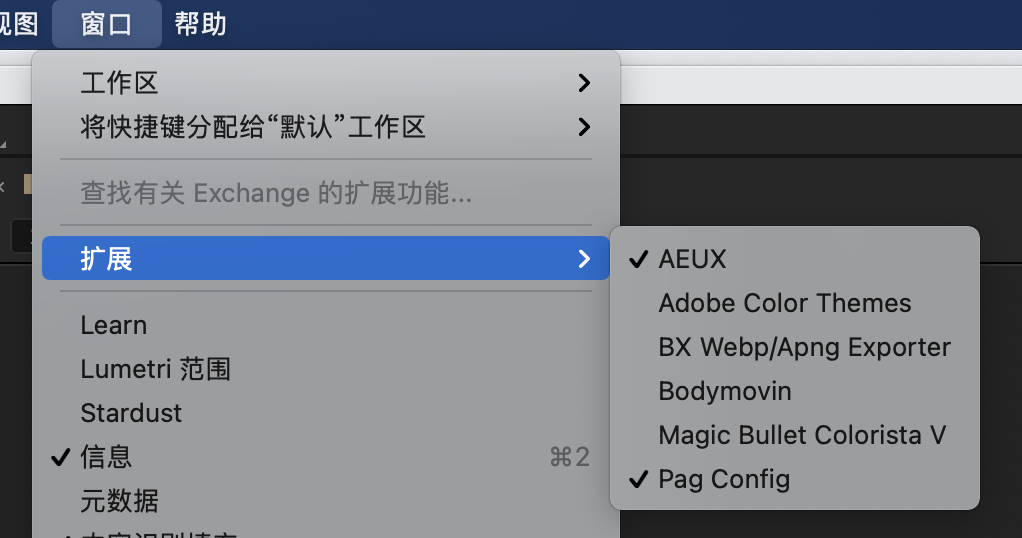Click the dark input field behind menu
The image size is (1022, 538).
tap(22, 235)
